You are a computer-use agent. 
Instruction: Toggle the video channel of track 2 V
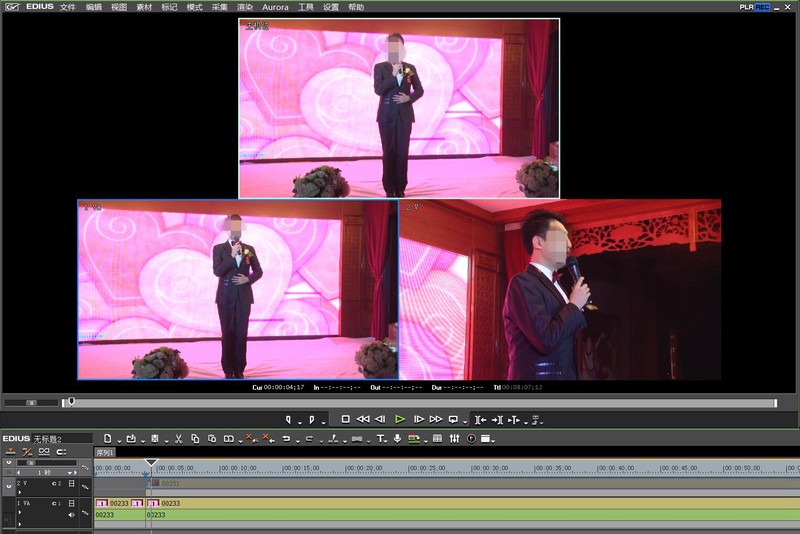tap(71, 483)
